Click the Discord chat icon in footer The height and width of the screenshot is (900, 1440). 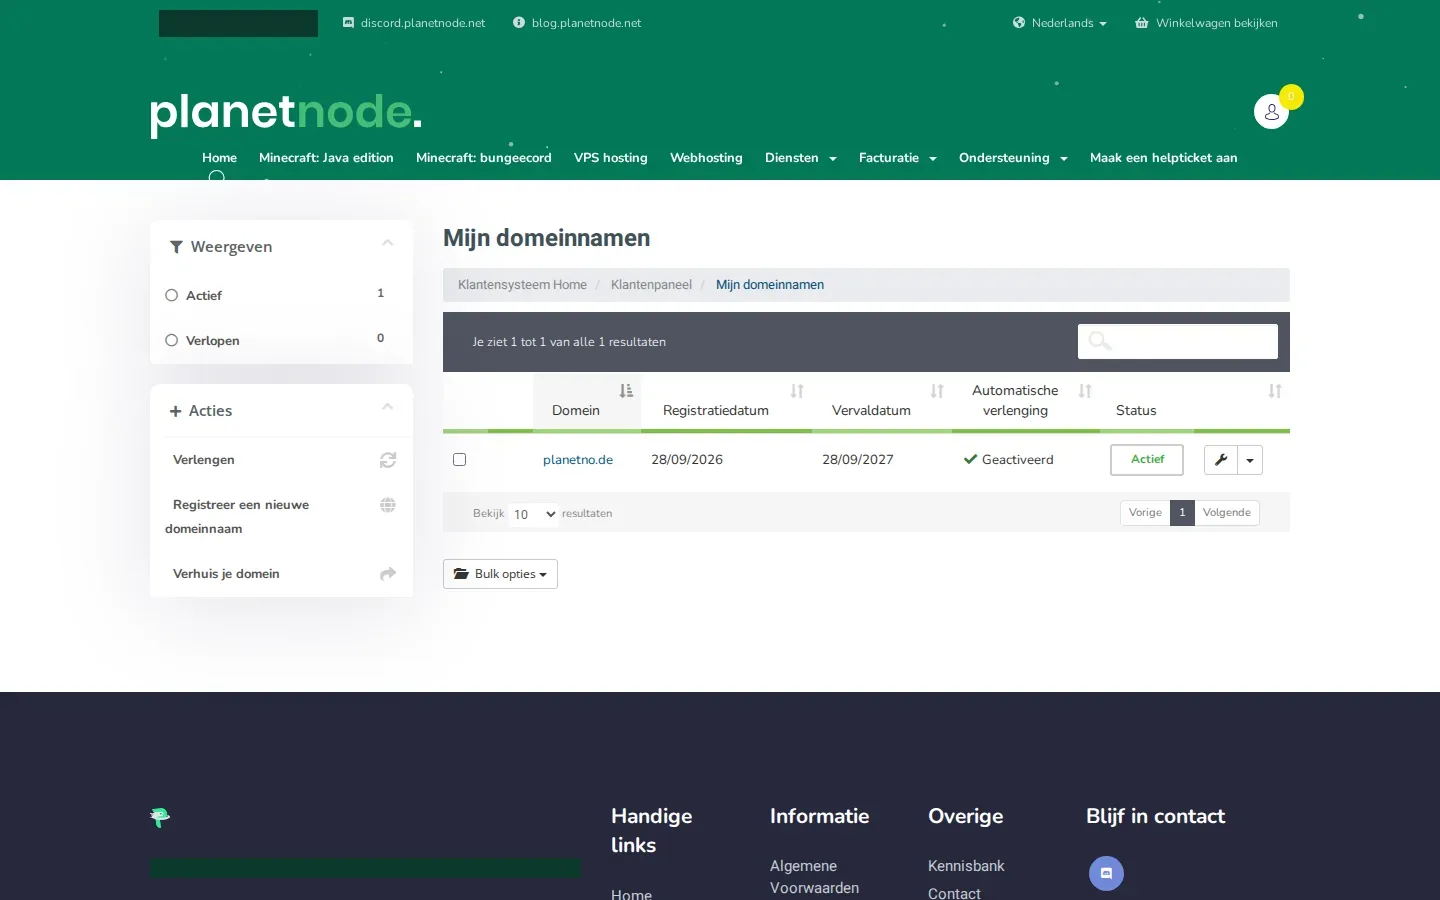point(1106,873)
